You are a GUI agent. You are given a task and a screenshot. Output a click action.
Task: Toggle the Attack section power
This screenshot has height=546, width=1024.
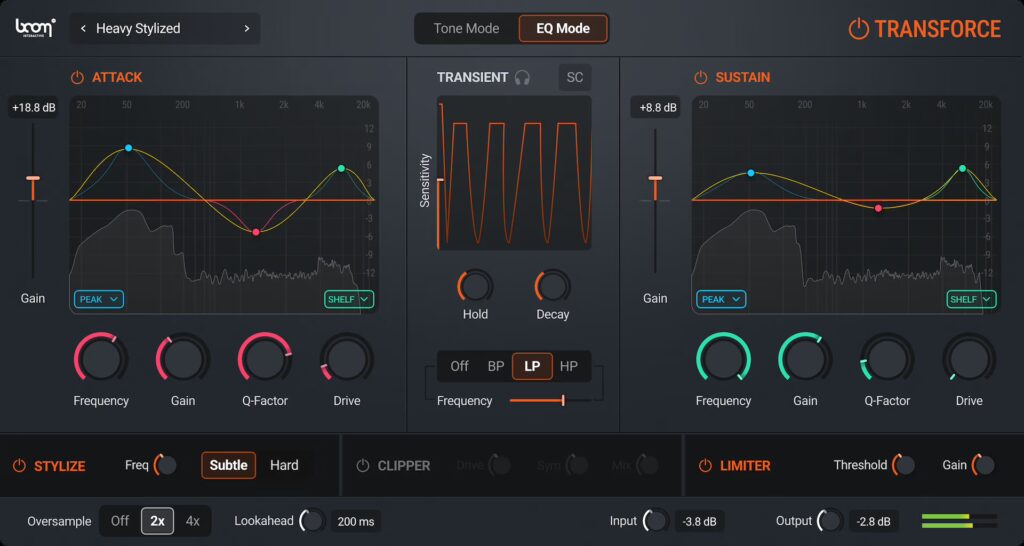tap(77, 78)
